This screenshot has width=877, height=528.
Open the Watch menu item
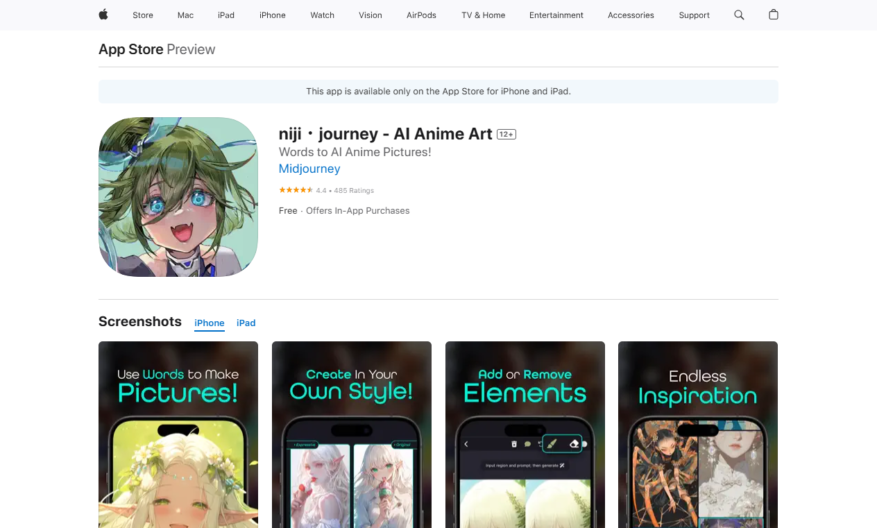coord(322,15)
